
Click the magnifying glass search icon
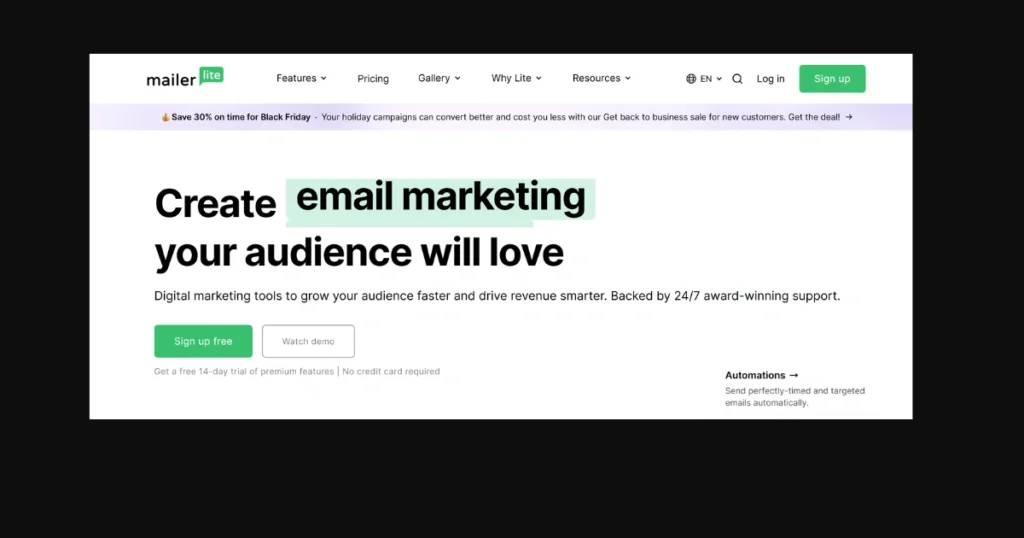[737, 79]
